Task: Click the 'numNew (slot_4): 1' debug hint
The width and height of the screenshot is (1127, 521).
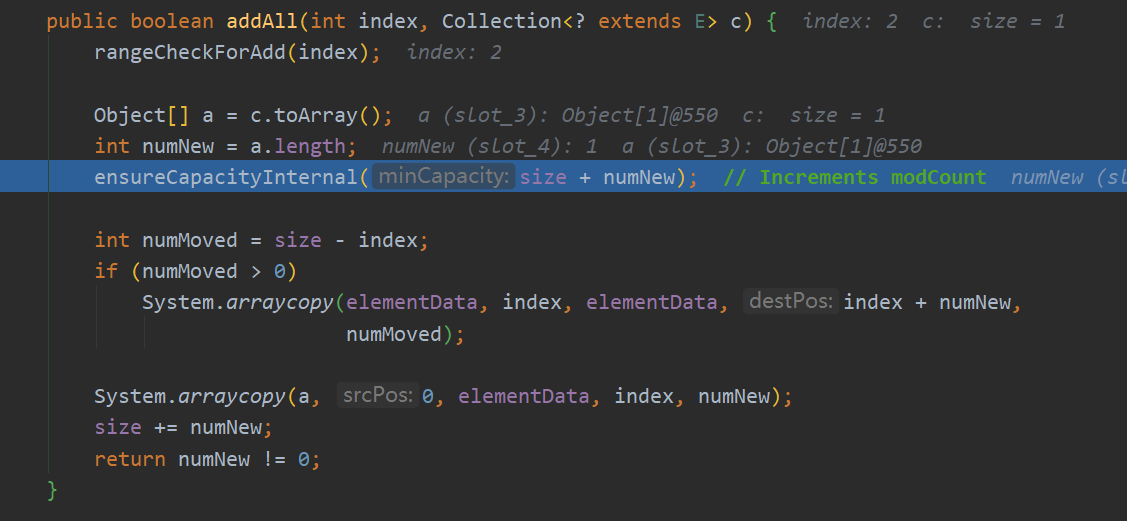Action: point(489,147)
